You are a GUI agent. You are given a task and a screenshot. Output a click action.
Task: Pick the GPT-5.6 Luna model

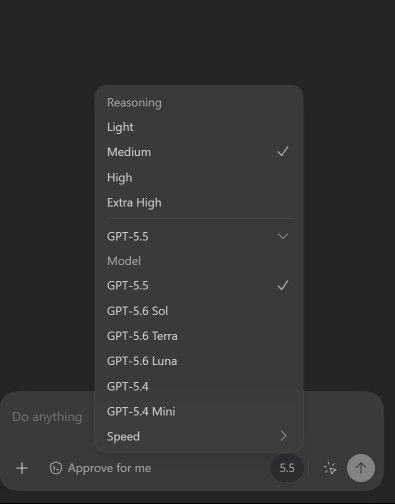click(199, 361)
